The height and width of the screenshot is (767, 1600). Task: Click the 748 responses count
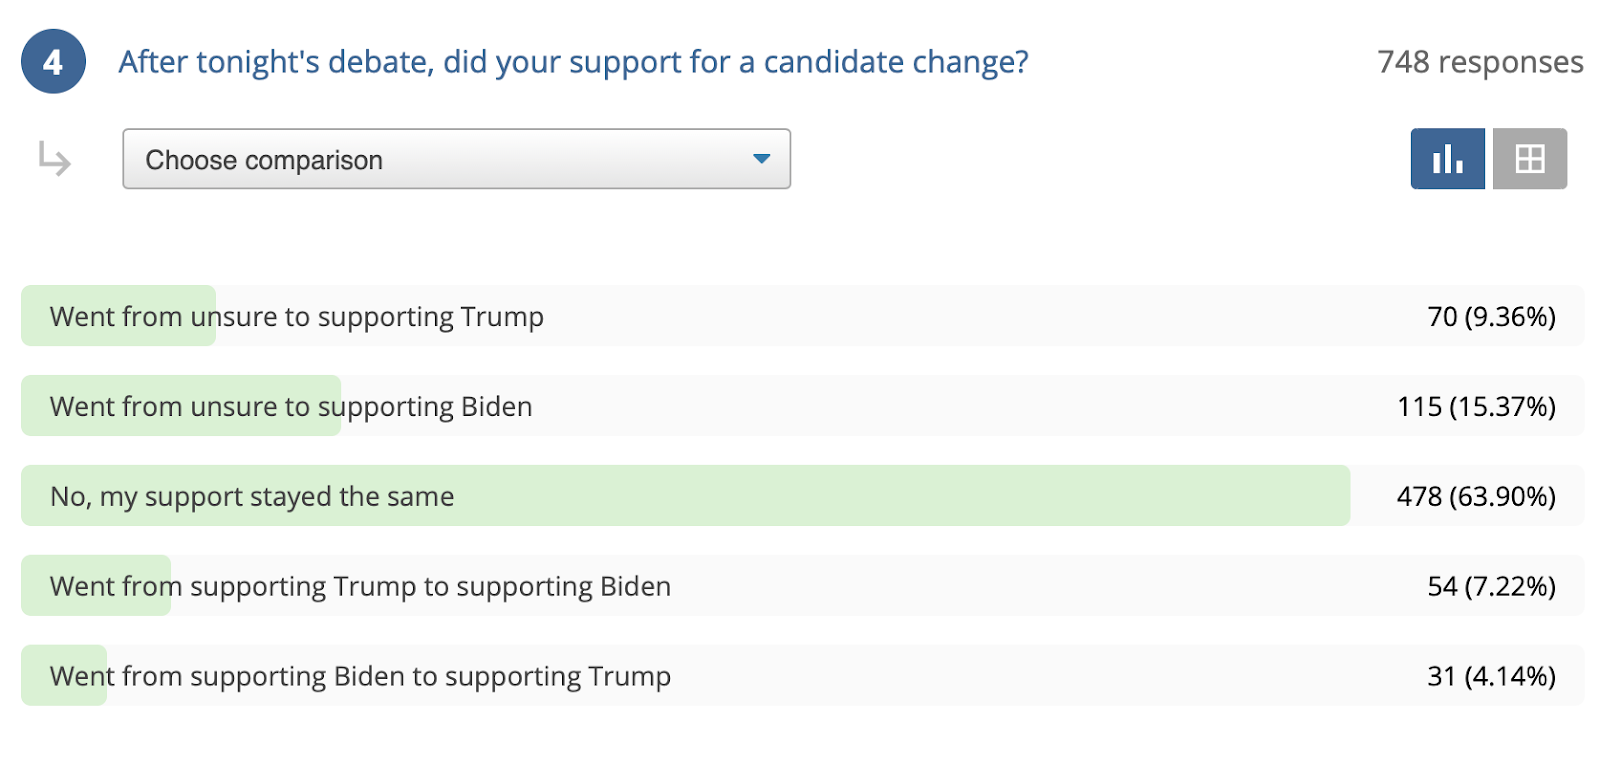(1480, 62)
